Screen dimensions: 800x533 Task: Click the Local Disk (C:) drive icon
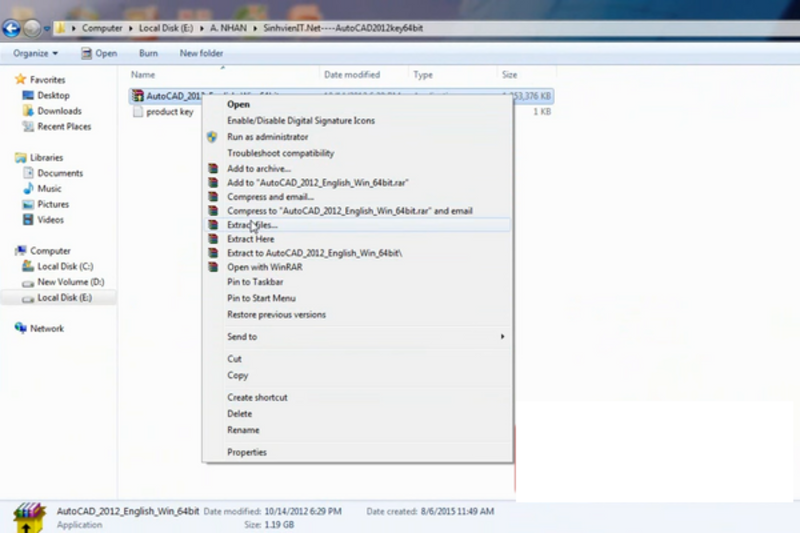28,266
